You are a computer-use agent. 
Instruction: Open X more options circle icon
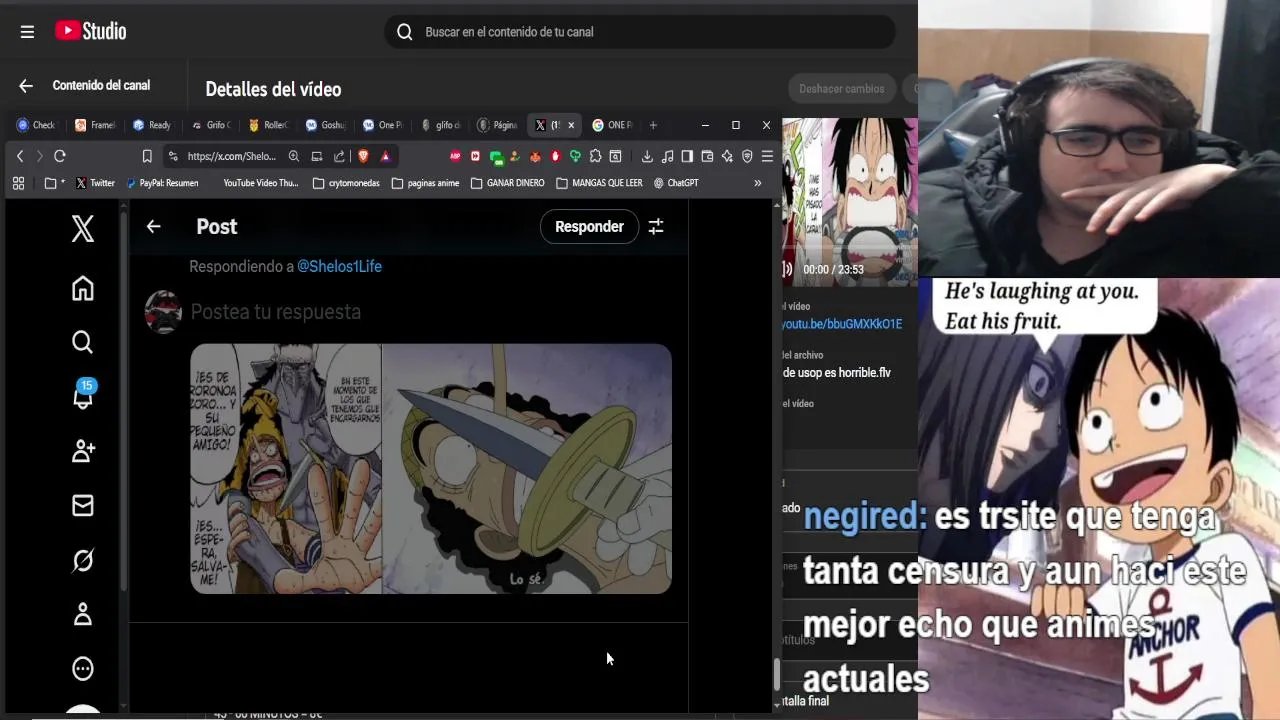pyautogui.click(x=83, y=668)
